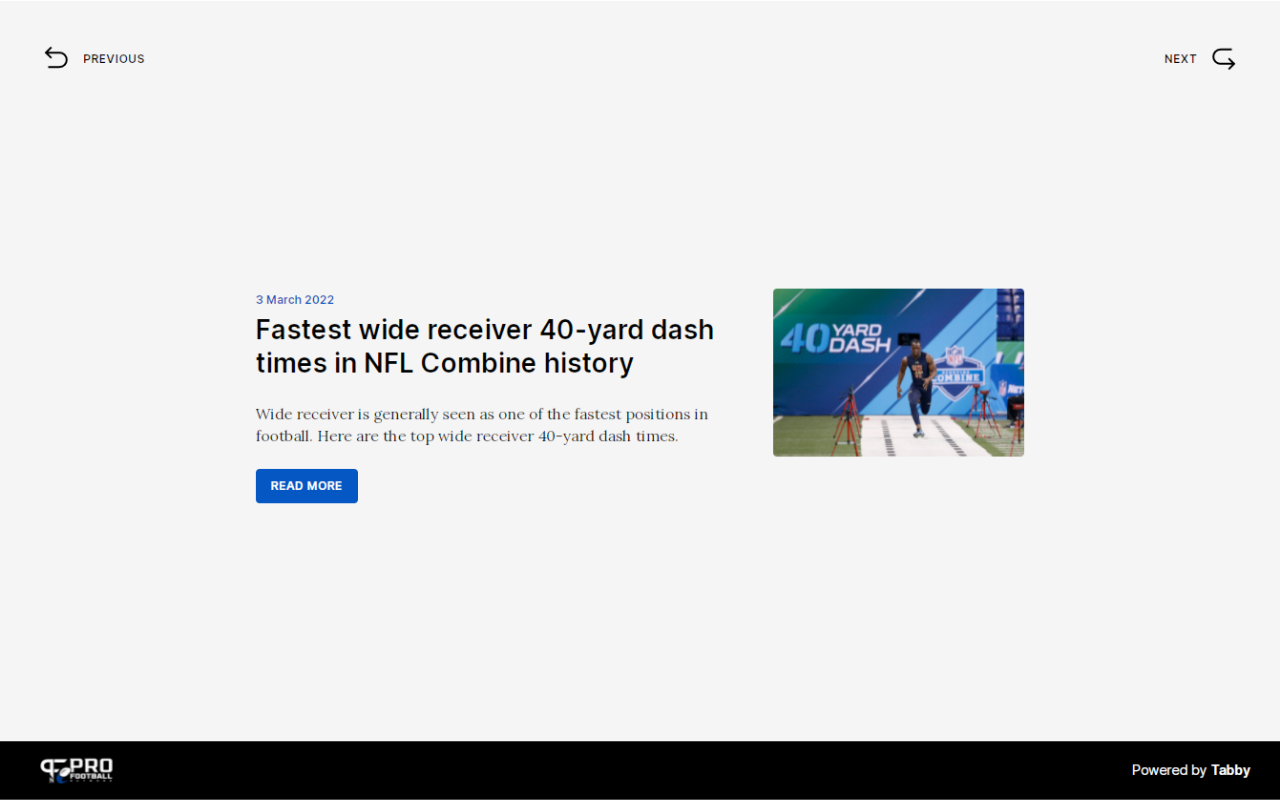1280x800 pixels.
Task: Click the looping arrow in the top-right corner
Action: point(1223,58)
